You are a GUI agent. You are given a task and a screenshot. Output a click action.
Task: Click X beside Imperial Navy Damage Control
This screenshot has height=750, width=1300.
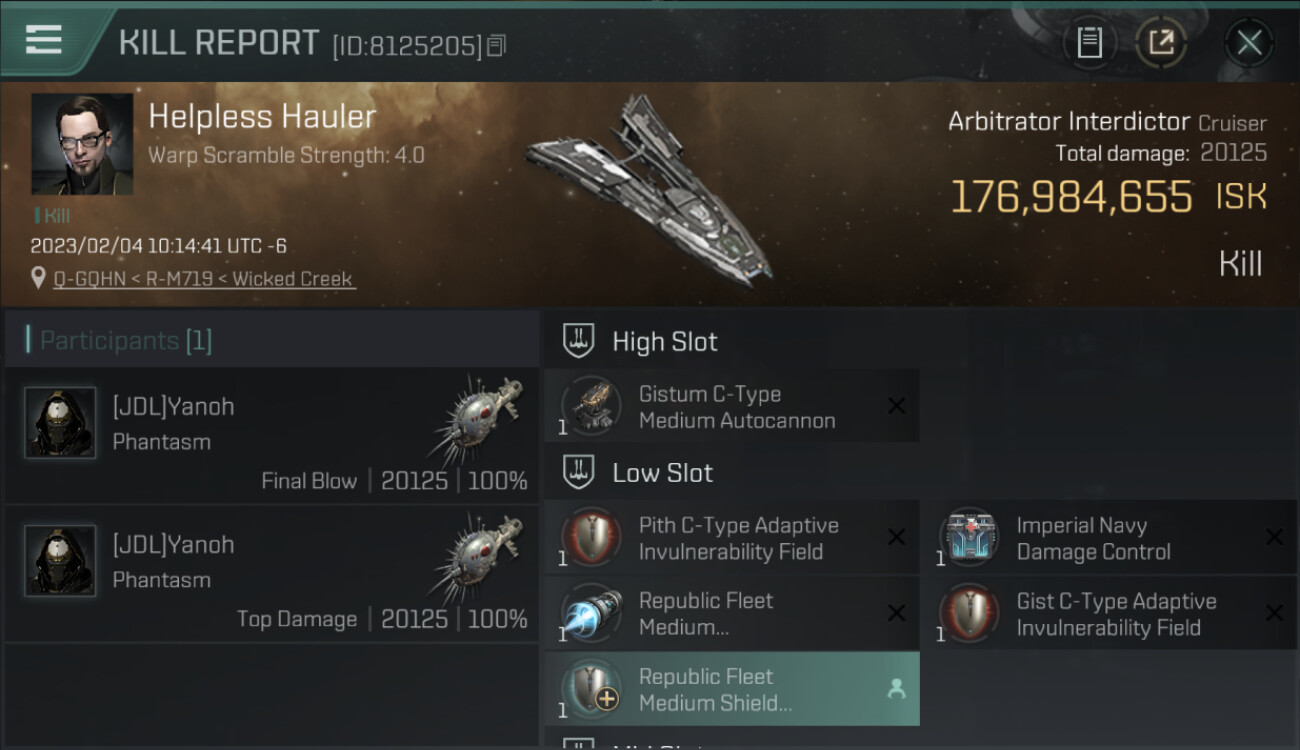[1274, 537]
